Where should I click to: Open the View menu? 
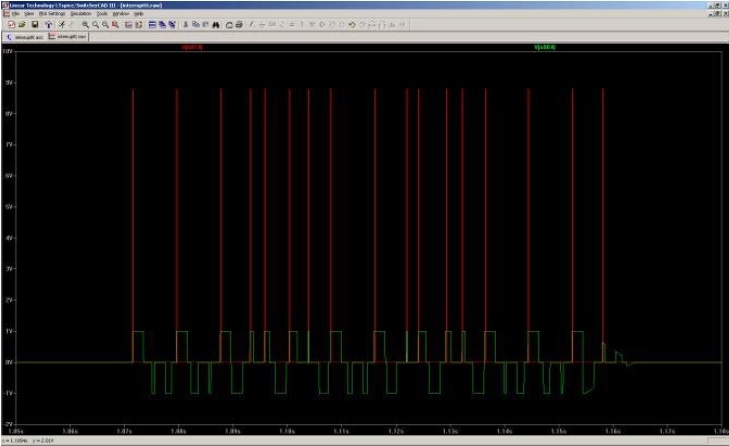(x=29, y=14)
